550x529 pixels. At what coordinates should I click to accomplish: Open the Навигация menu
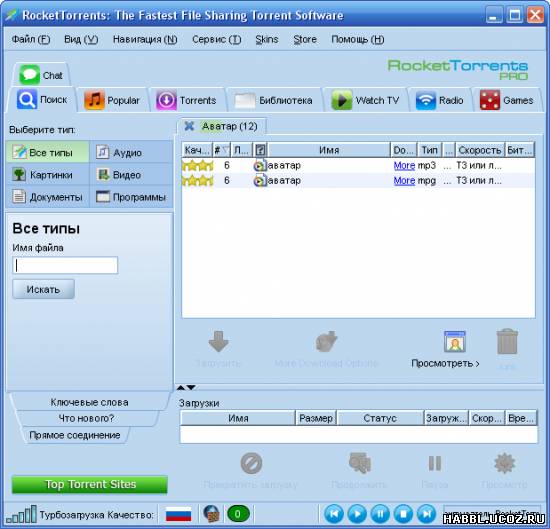point(145,39)
